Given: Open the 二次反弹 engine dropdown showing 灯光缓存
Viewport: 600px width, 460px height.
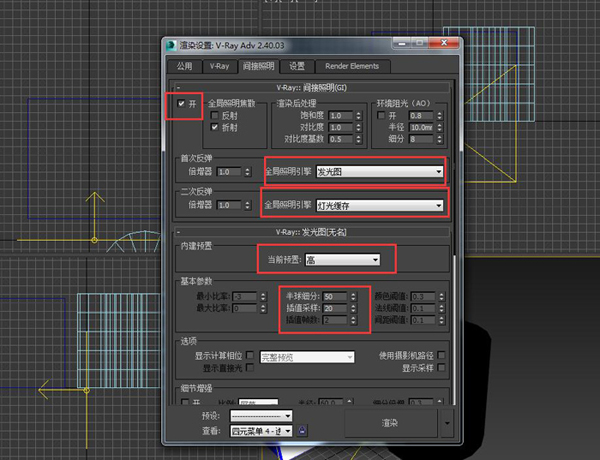Looking at the screenshot, I should [378, 205].
